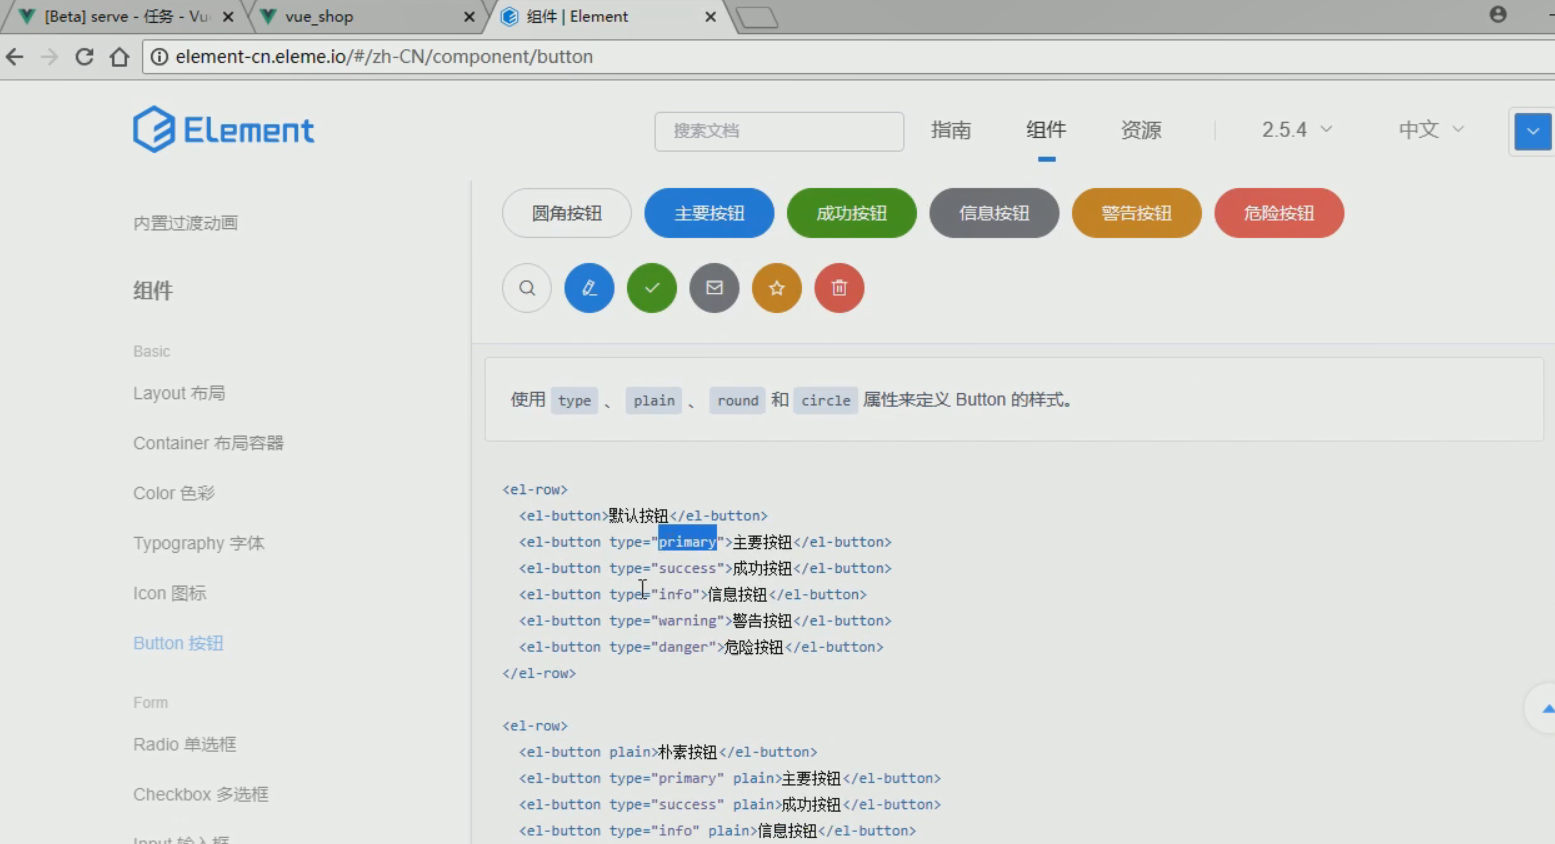Click the blue edit pencil circle button
This screenshot has width=1555, height=844.
click(x=589, y=288)
